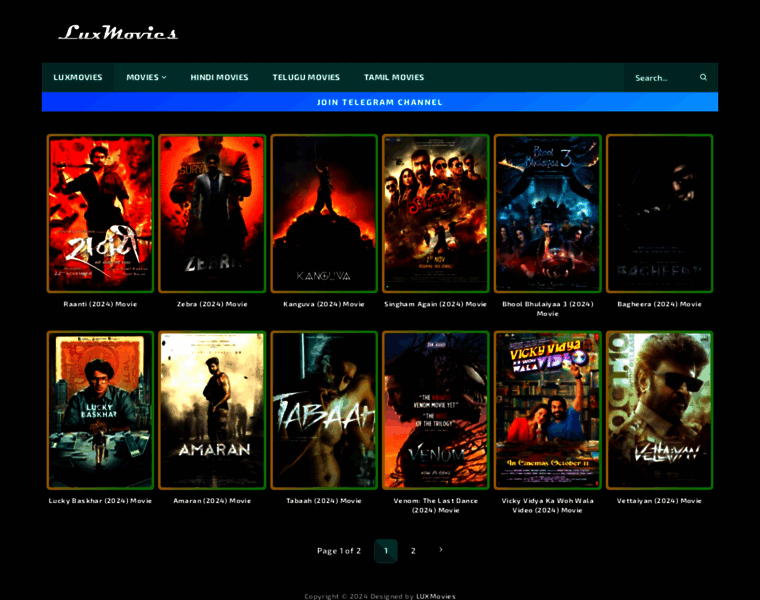760x600 pixels.
Task: Open the Bagheera movie poster
Action: (x=659, y=213)
